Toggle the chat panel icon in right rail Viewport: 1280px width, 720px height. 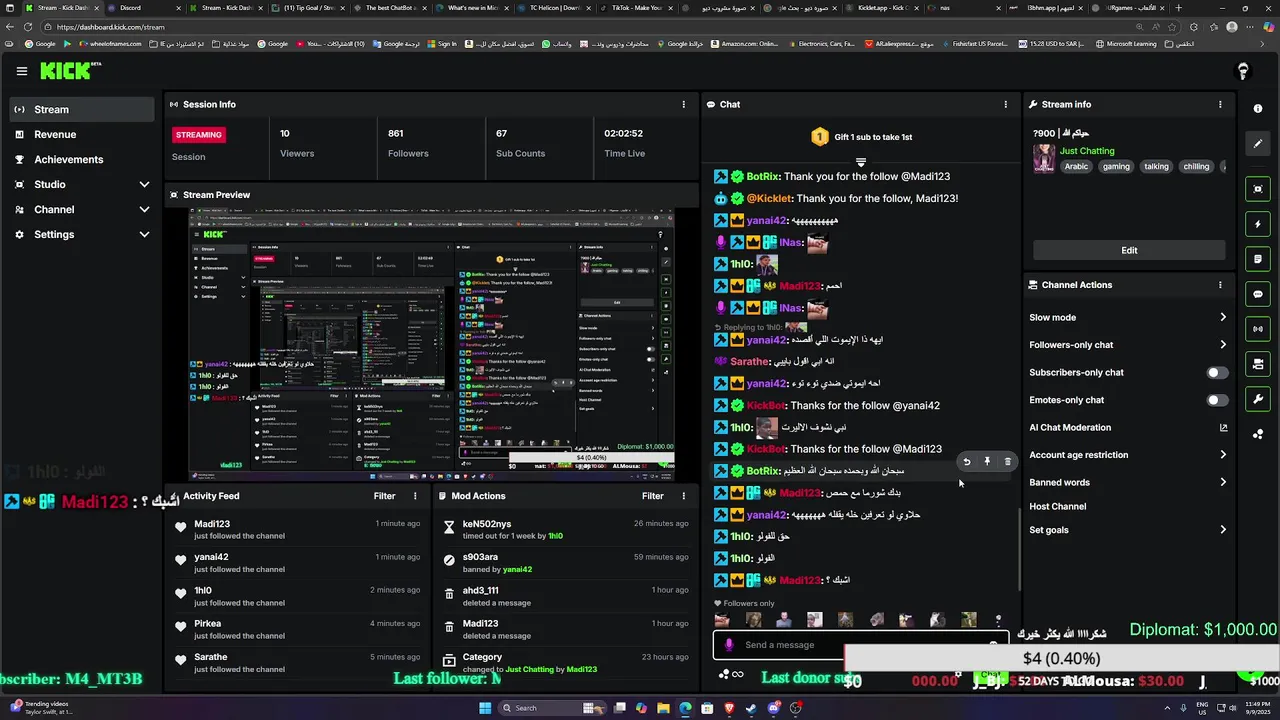pyautogui.click(x=1258, y=294)
